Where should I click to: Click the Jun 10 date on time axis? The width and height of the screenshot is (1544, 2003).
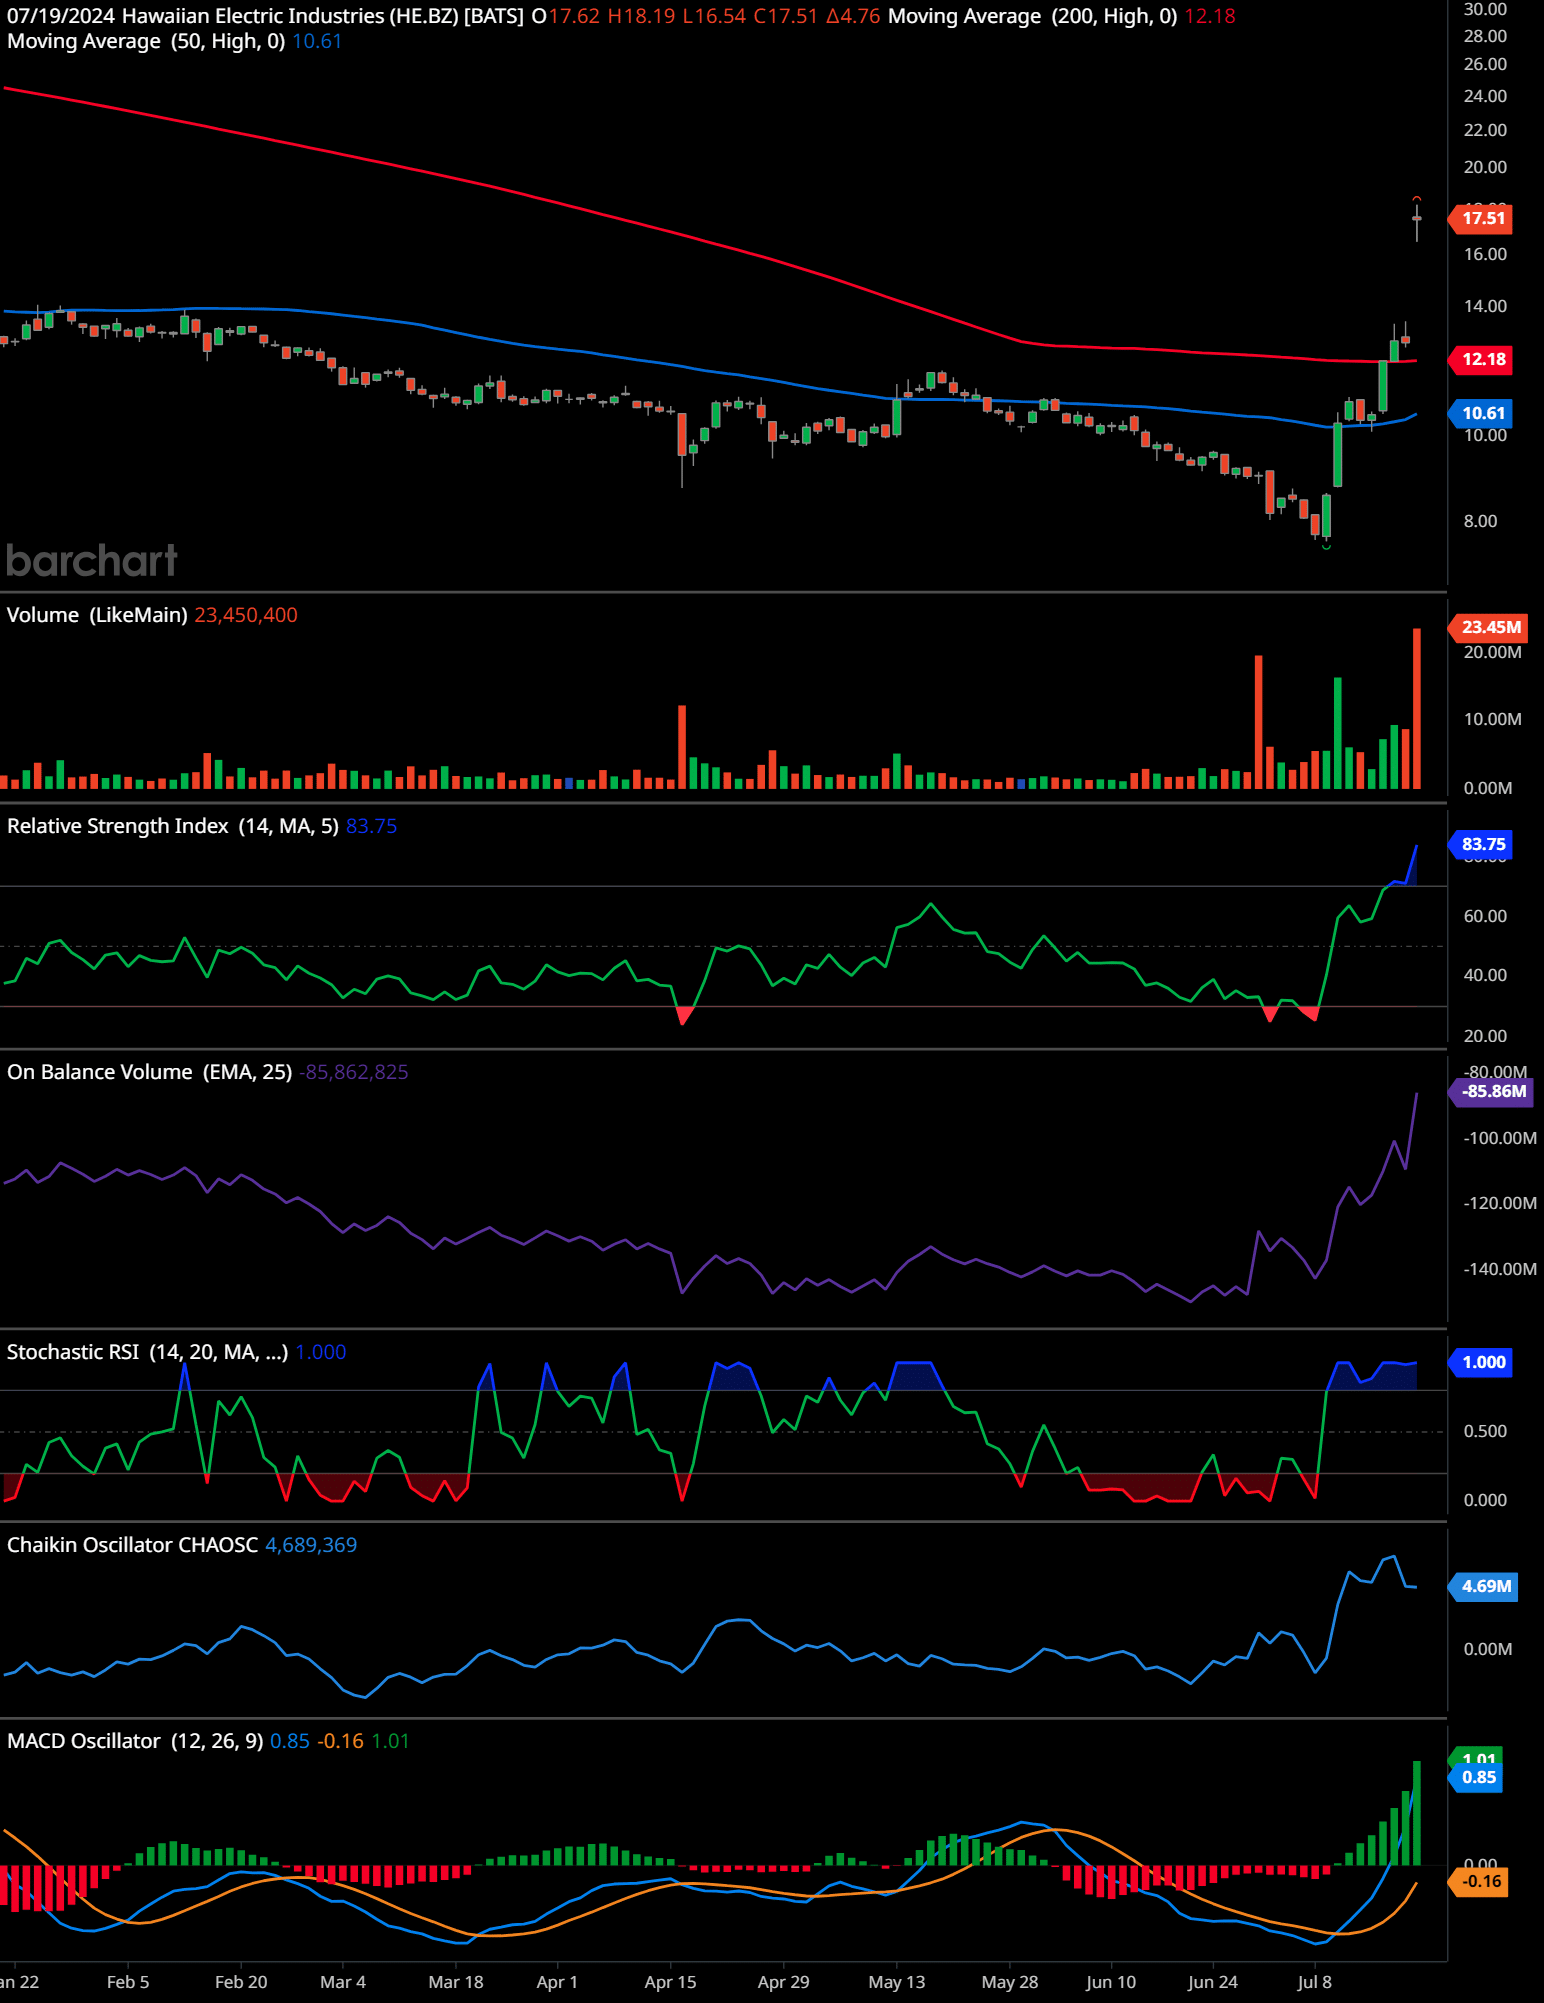(x=1111, y=1982)
